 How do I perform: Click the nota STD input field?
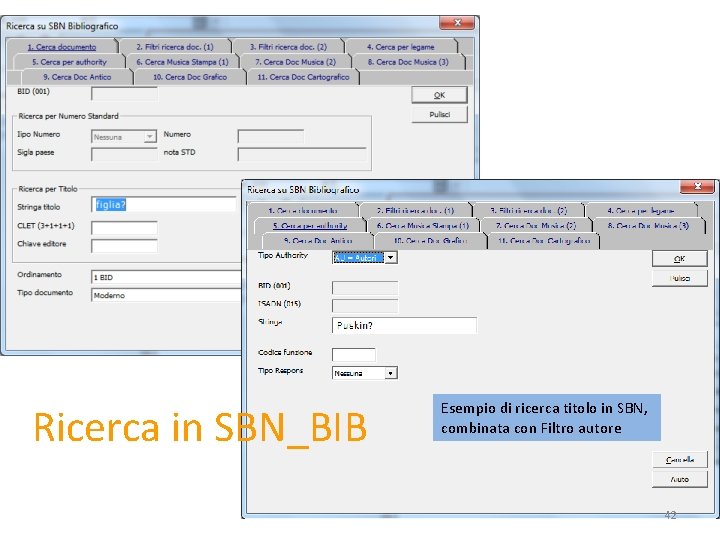302,154
